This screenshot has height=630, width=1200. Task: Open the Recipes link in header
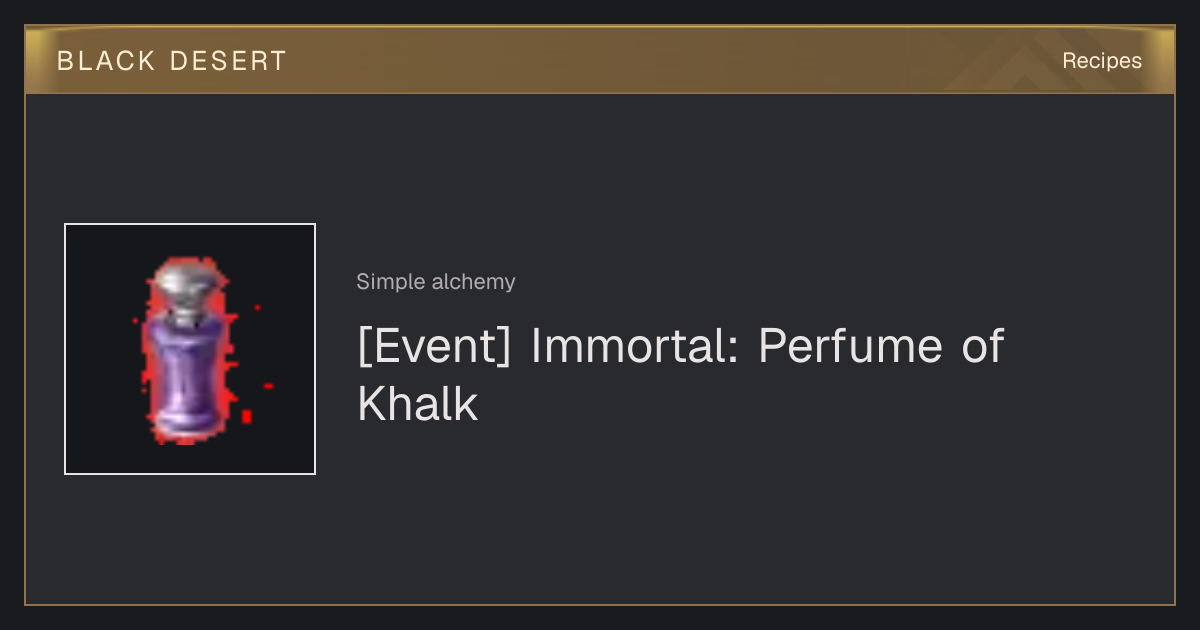click(1102, 61)
